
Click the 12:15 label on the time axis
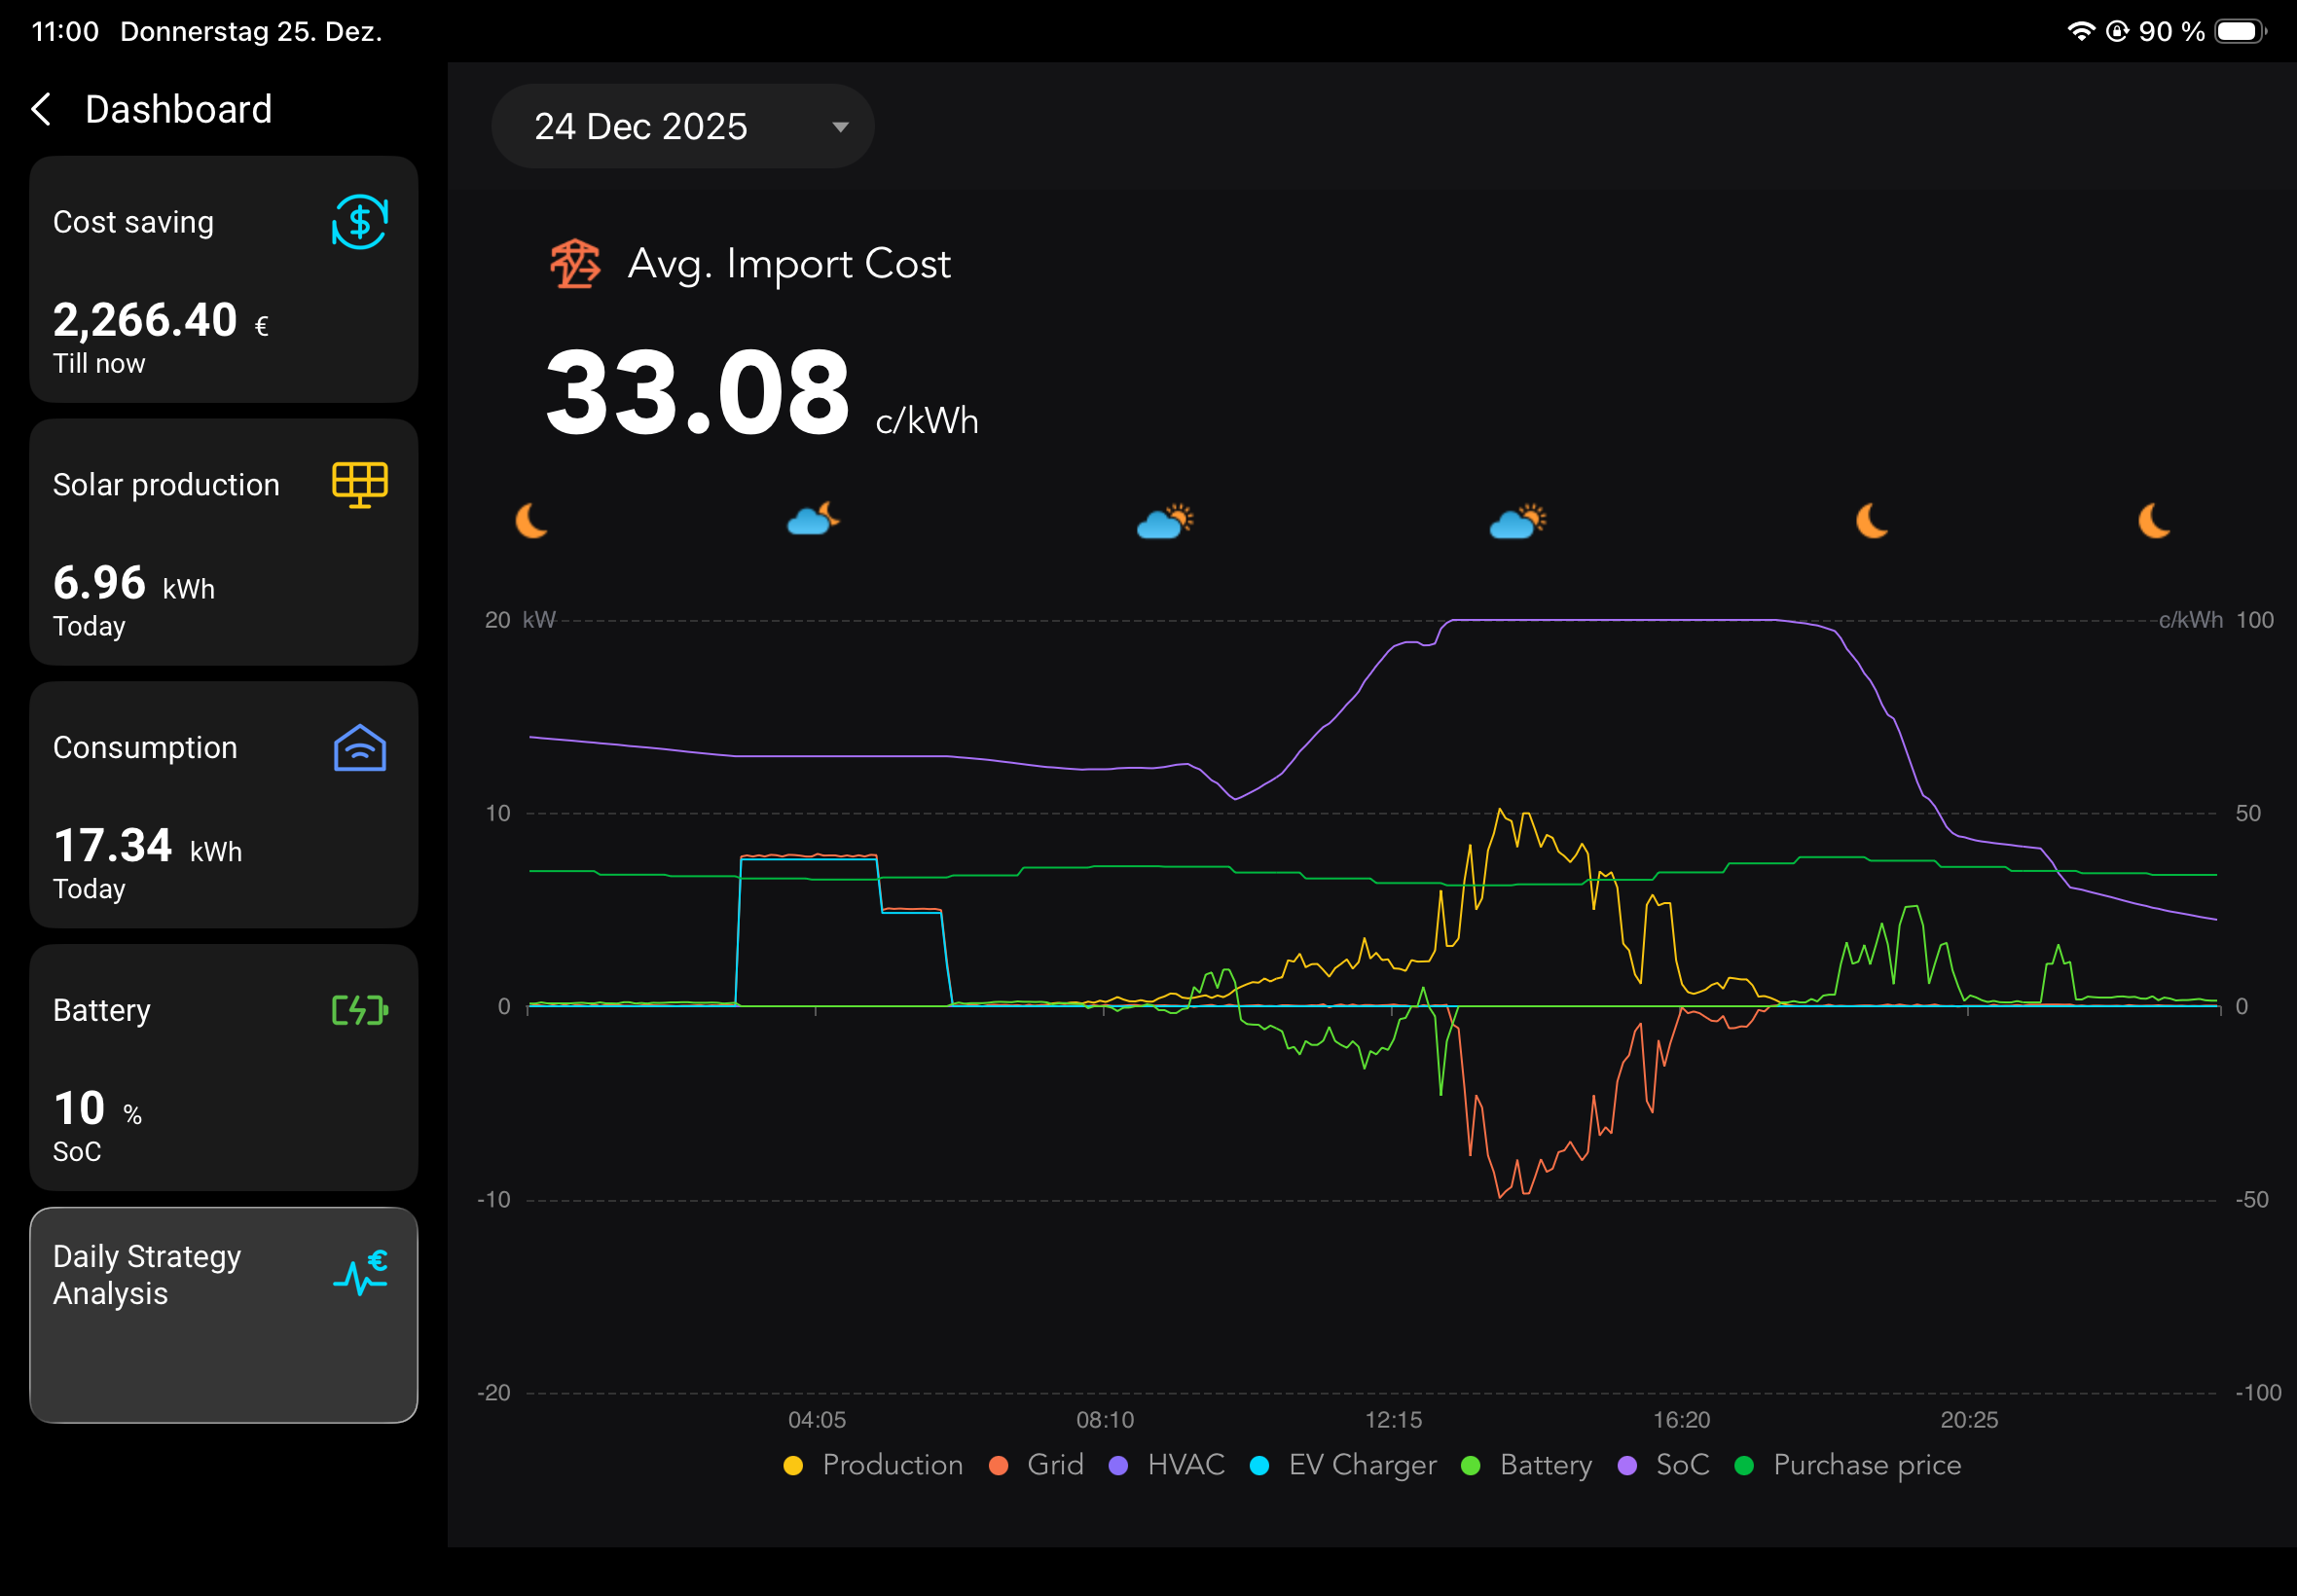pyautogui.click(x=1393, y=1420)
